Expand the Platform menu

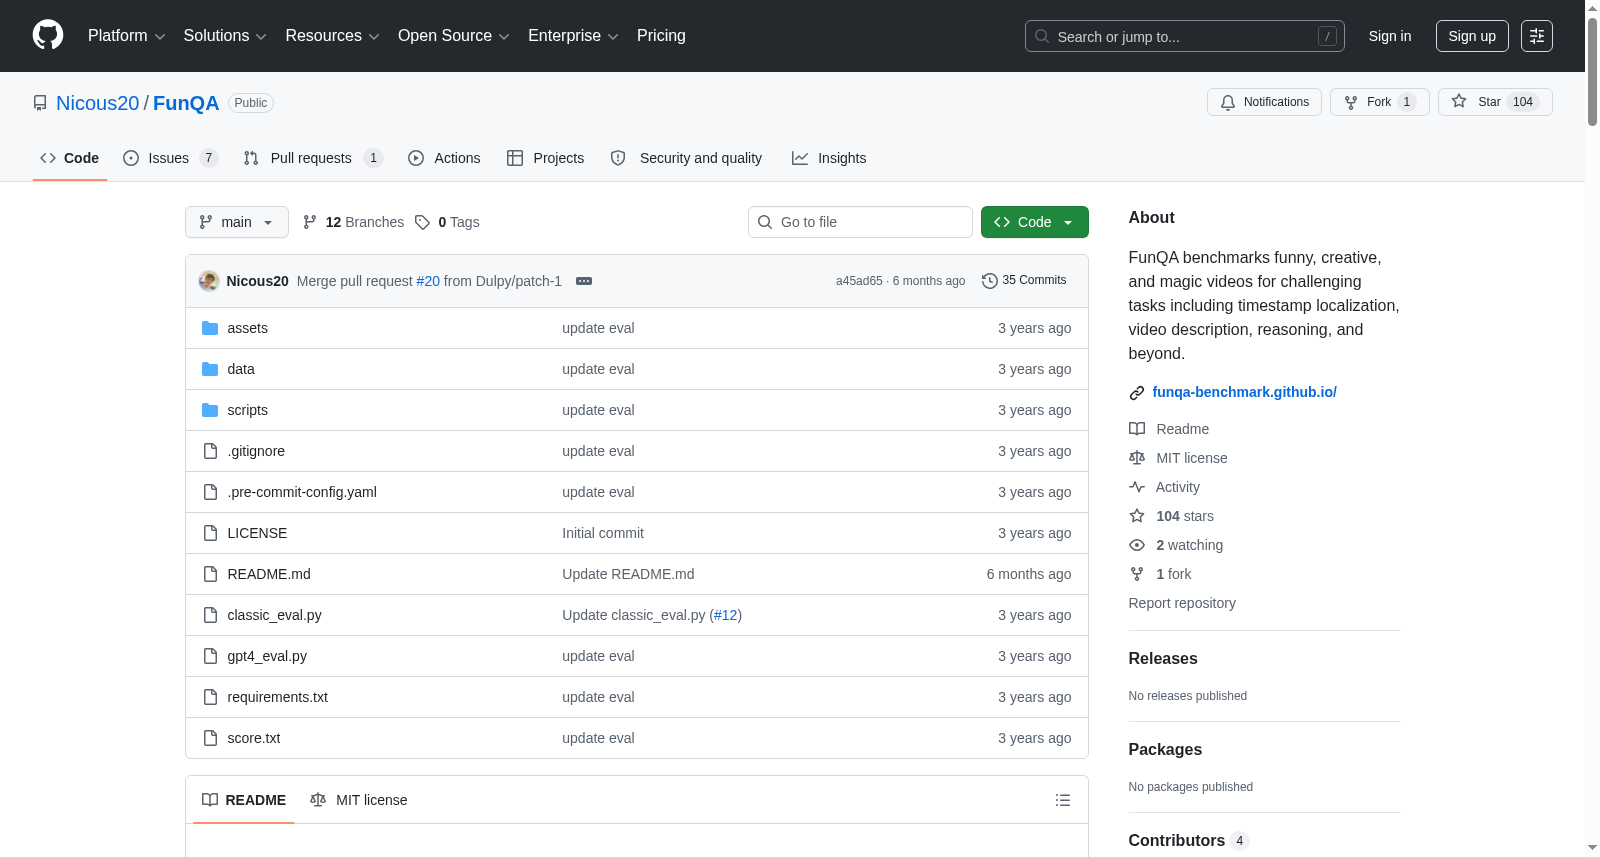click(x=126, y=36)
